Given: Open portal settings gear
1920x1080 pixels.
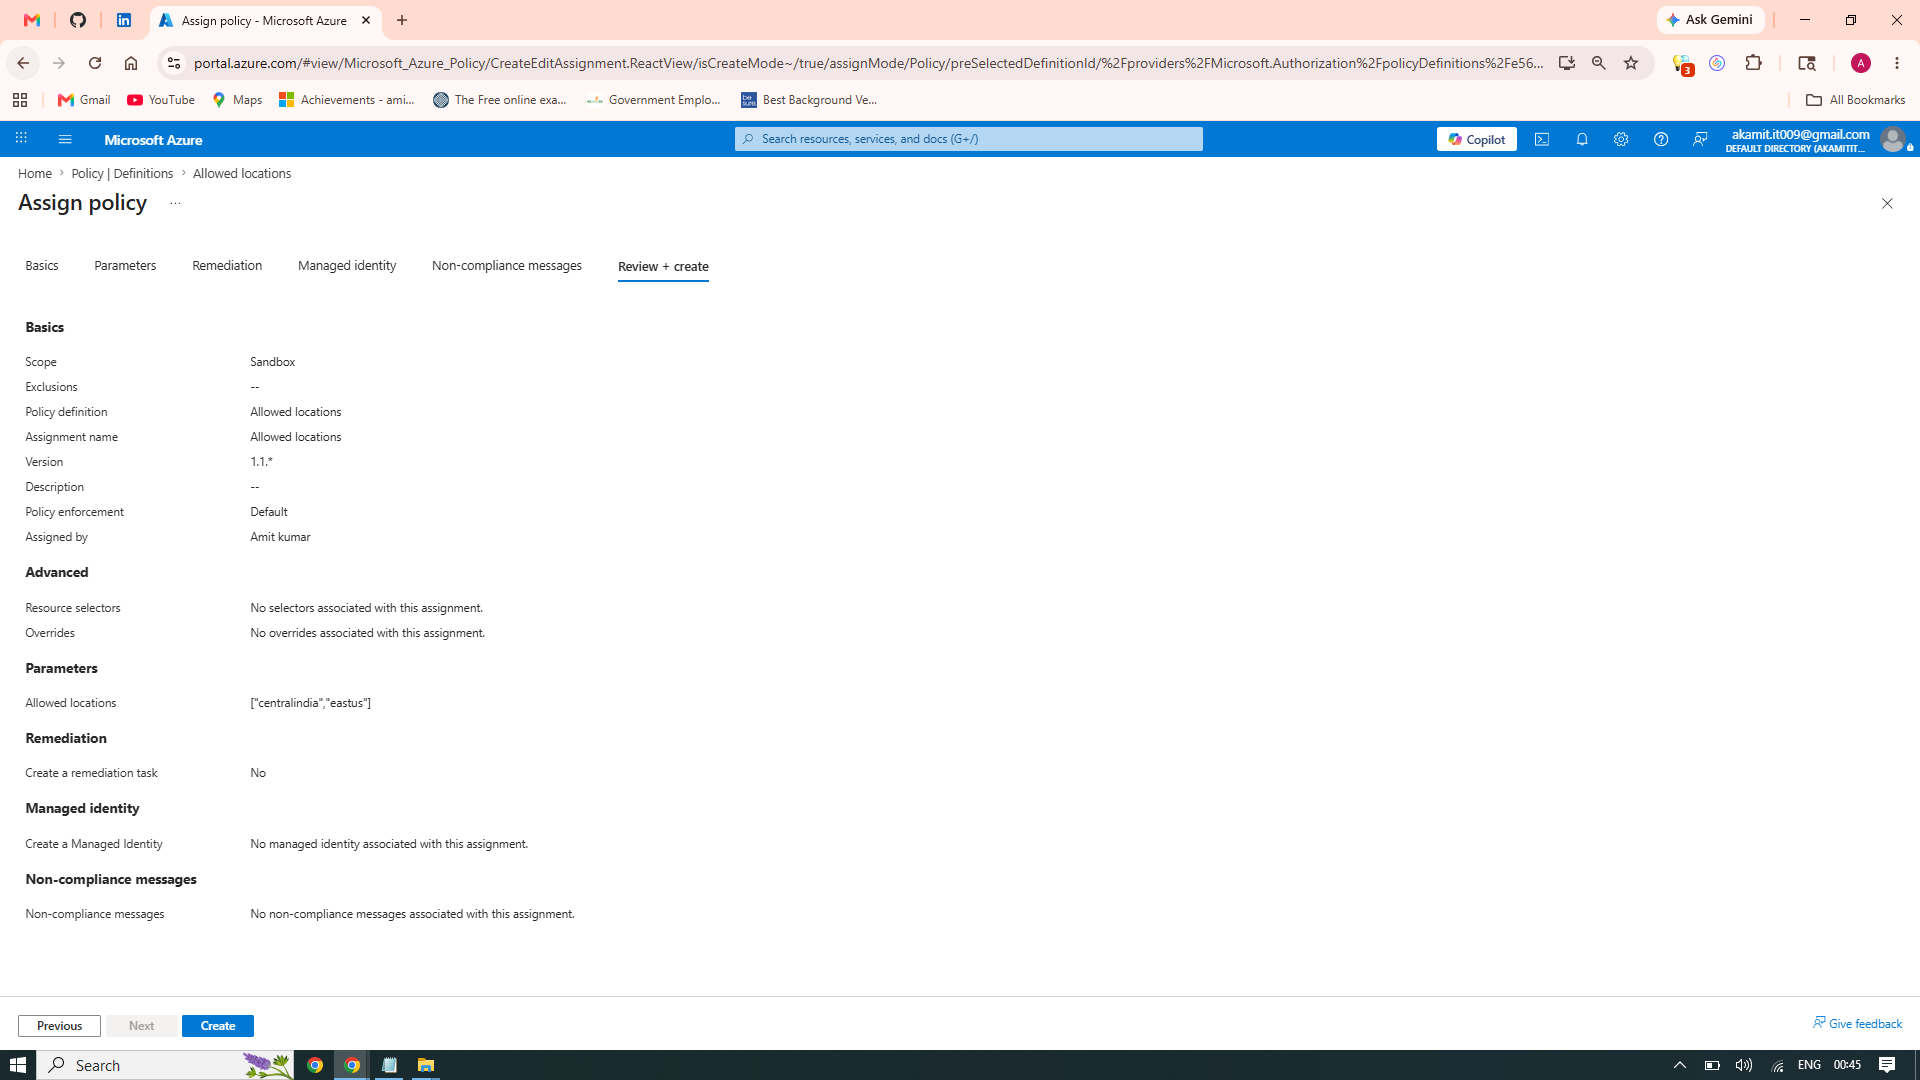Looking at the screenshot, I should pos(1621,139).
